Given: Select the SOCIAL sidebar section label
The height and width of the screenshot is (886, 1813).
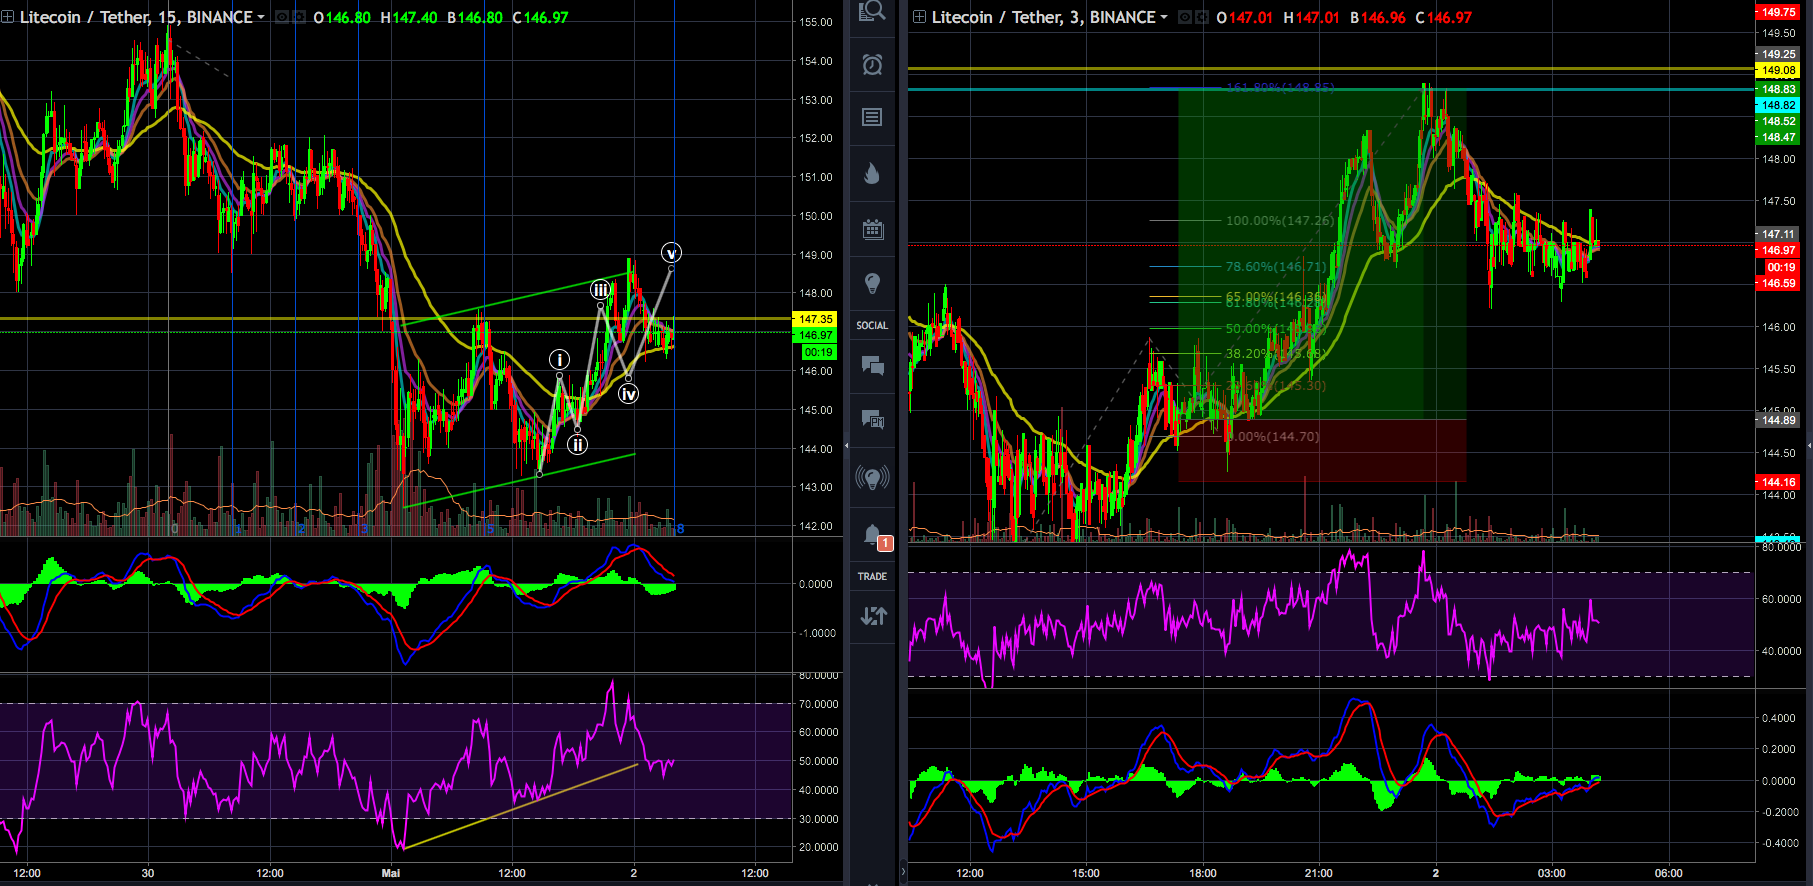Looking at the screenshot, I should coord(872,325).
